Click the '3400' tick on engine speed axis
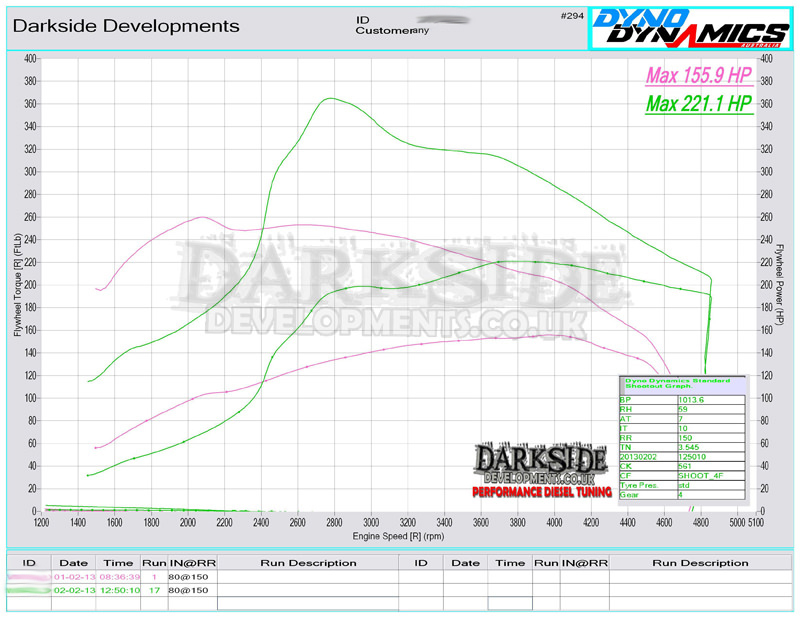The width and height of the screenshot is (800, 618). 444,523
